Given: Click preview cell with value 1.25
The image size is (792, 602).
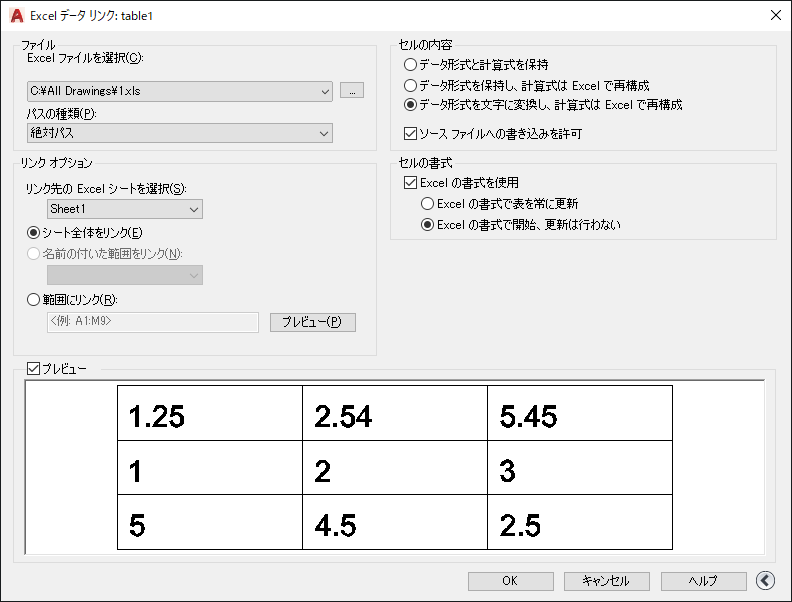Looking at the screenshot, I should pyautogui.click(x=210, y=413).
